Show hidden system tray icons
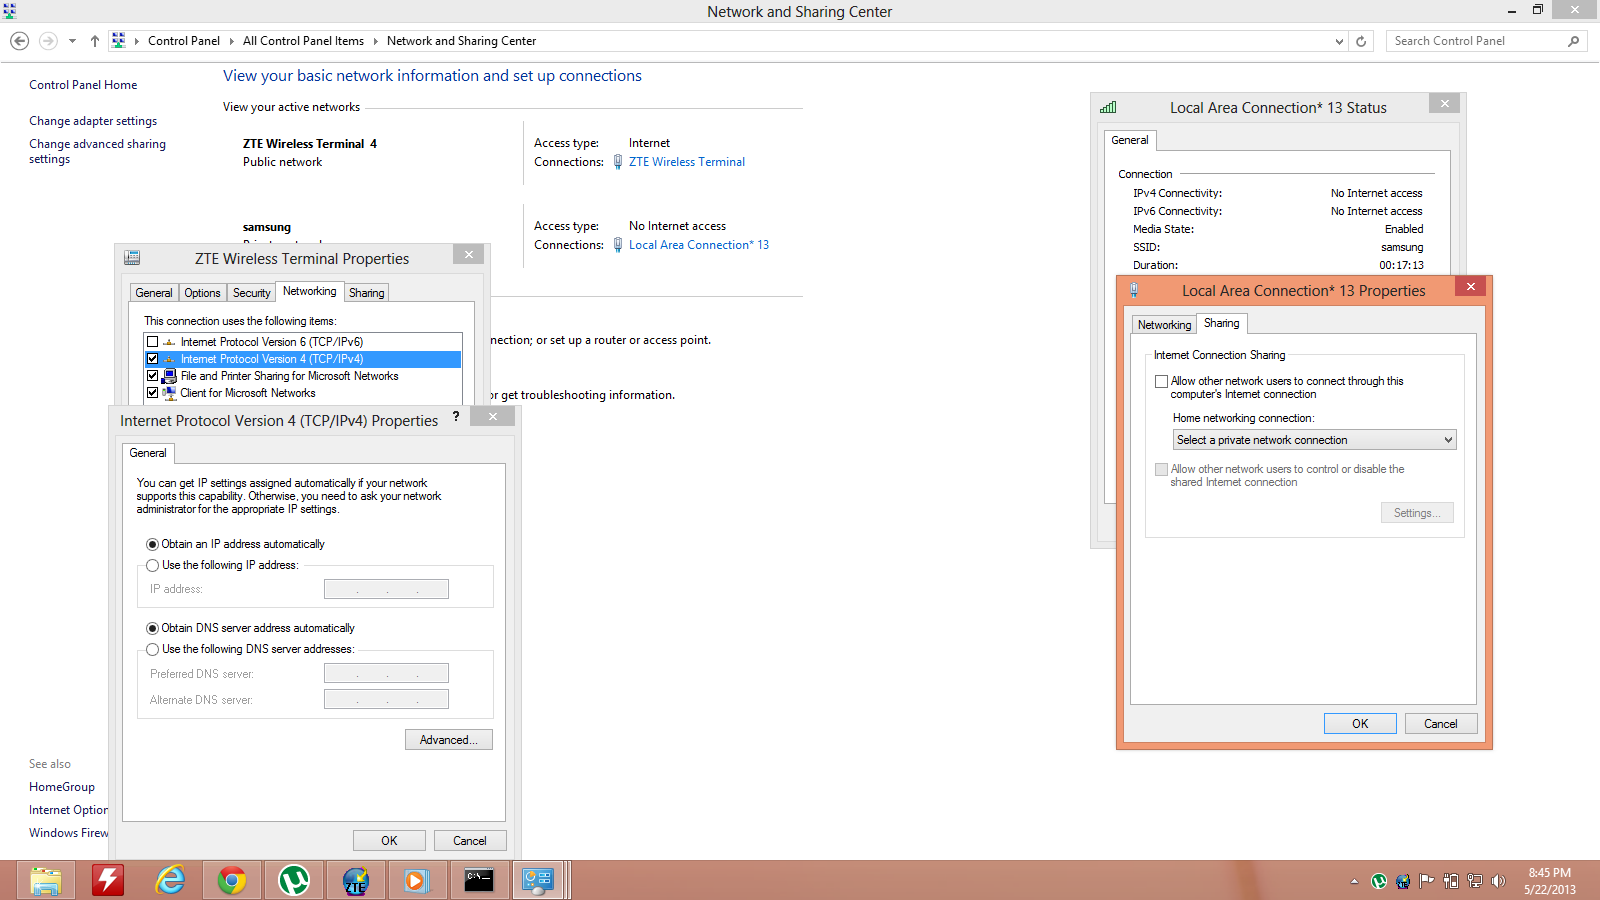 pos(1354,881)
